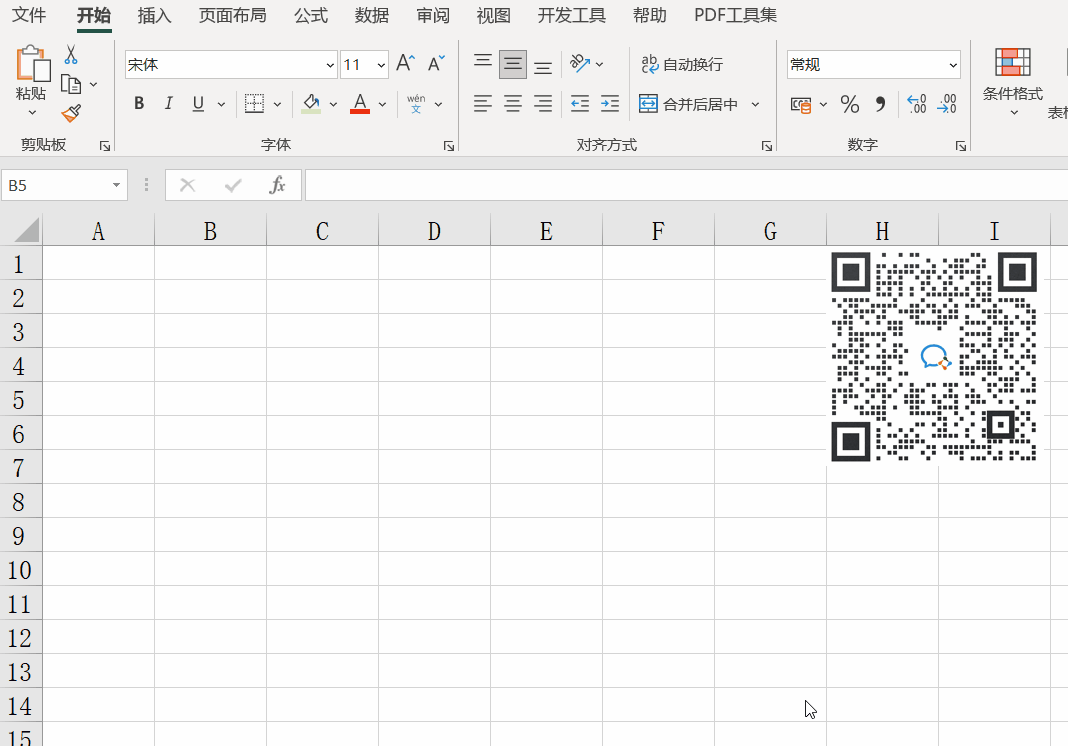Toggle top vertical alignment

[483, 64]
